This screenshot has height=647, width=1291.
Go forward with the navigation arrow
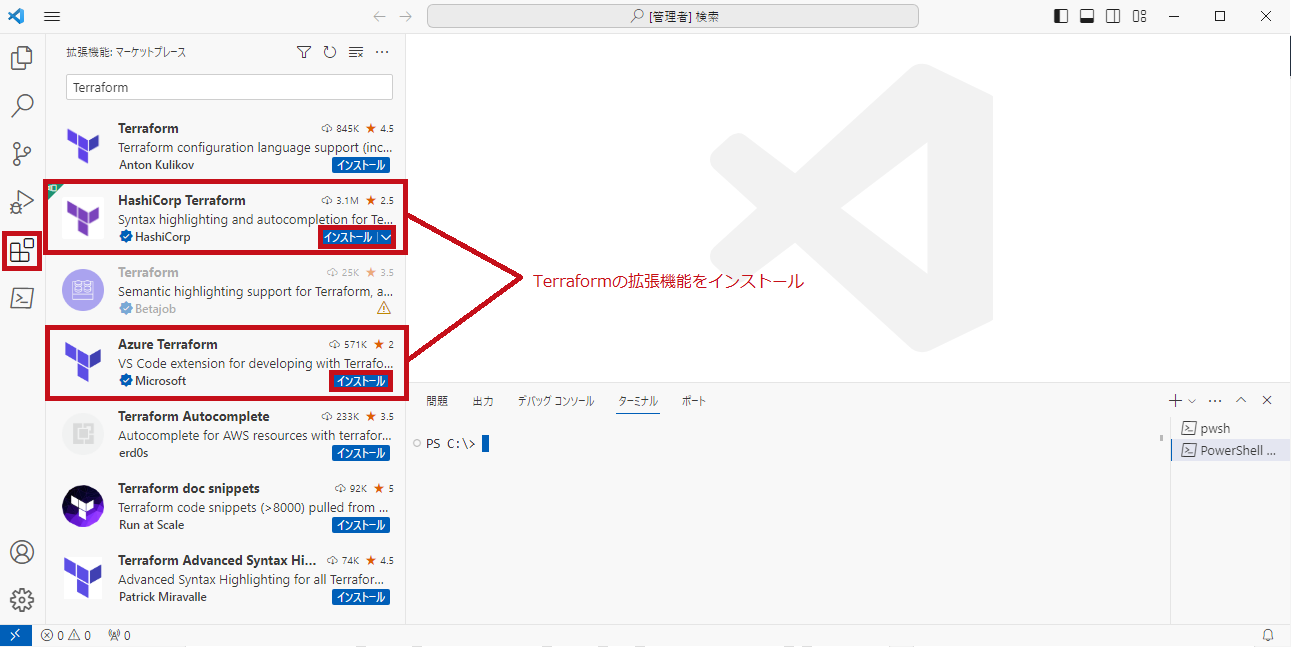point(405,16)
